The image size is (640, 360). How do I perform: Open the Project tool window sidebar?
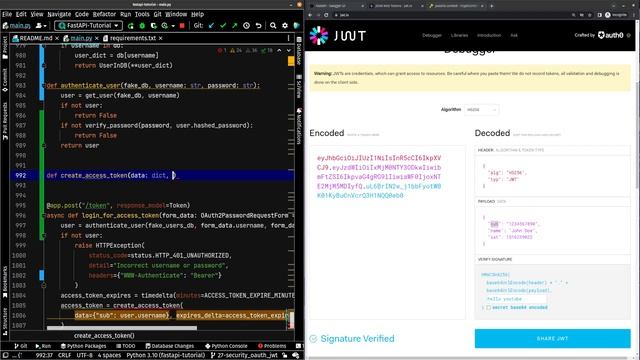[x=5, y=48]
